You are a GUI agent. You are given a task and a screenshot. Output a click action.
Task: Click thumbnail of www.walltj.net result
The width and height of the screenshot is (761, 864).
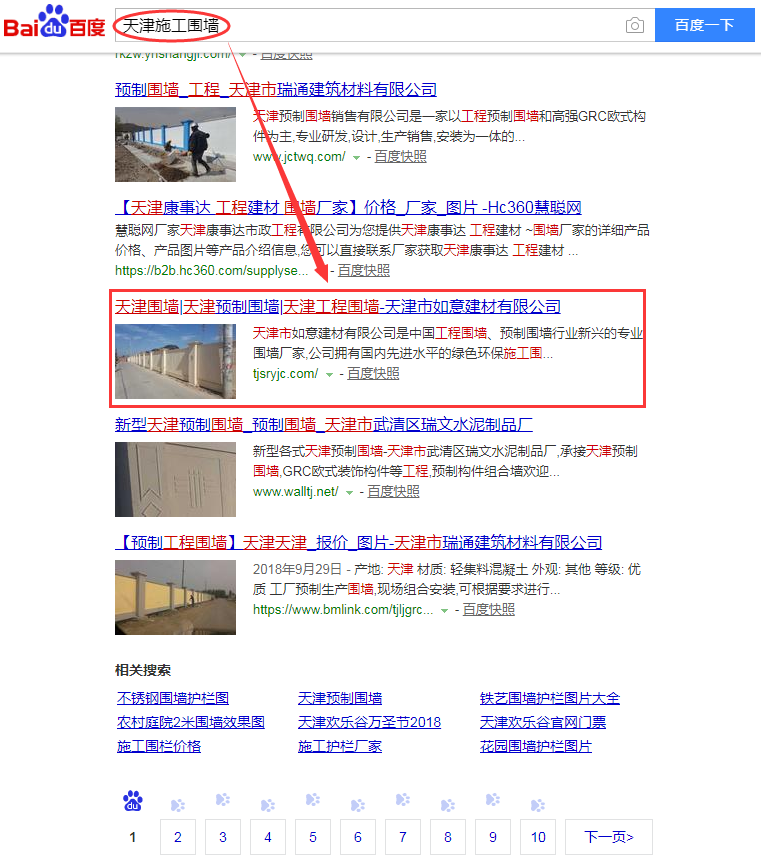coord(175,479)
